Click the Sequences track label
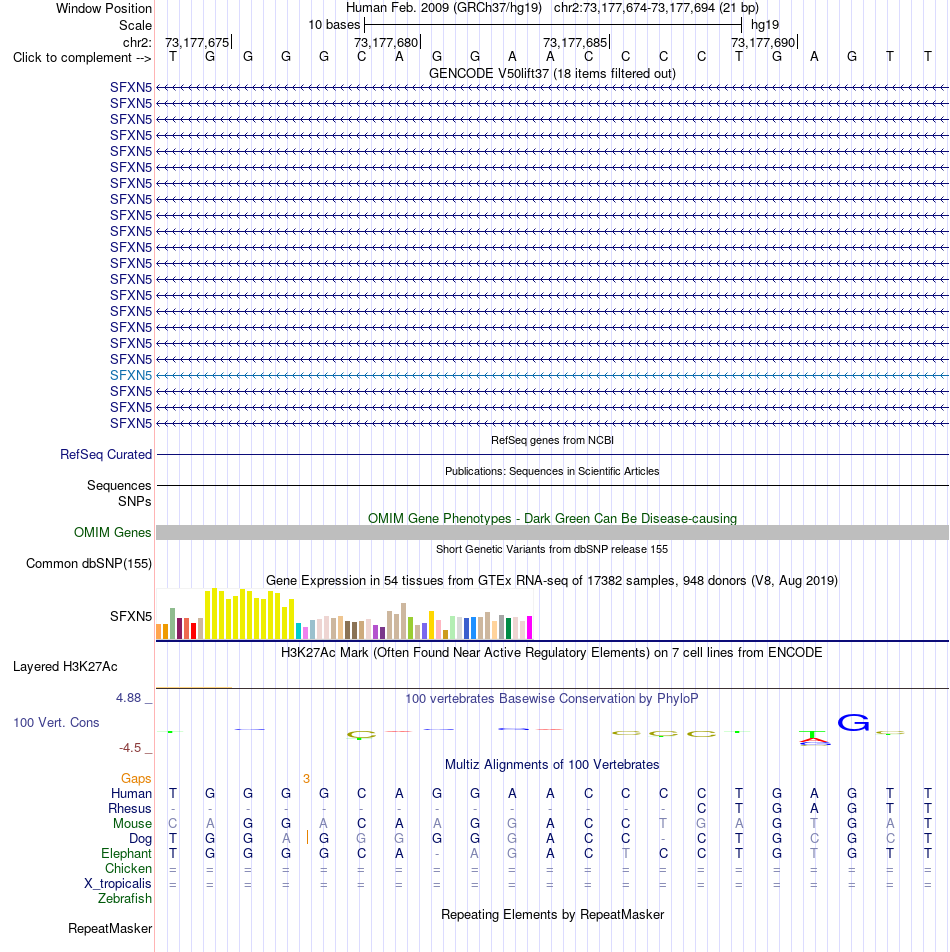The height and width of the screenshot is (952, 950). click(x=119, y=485)
